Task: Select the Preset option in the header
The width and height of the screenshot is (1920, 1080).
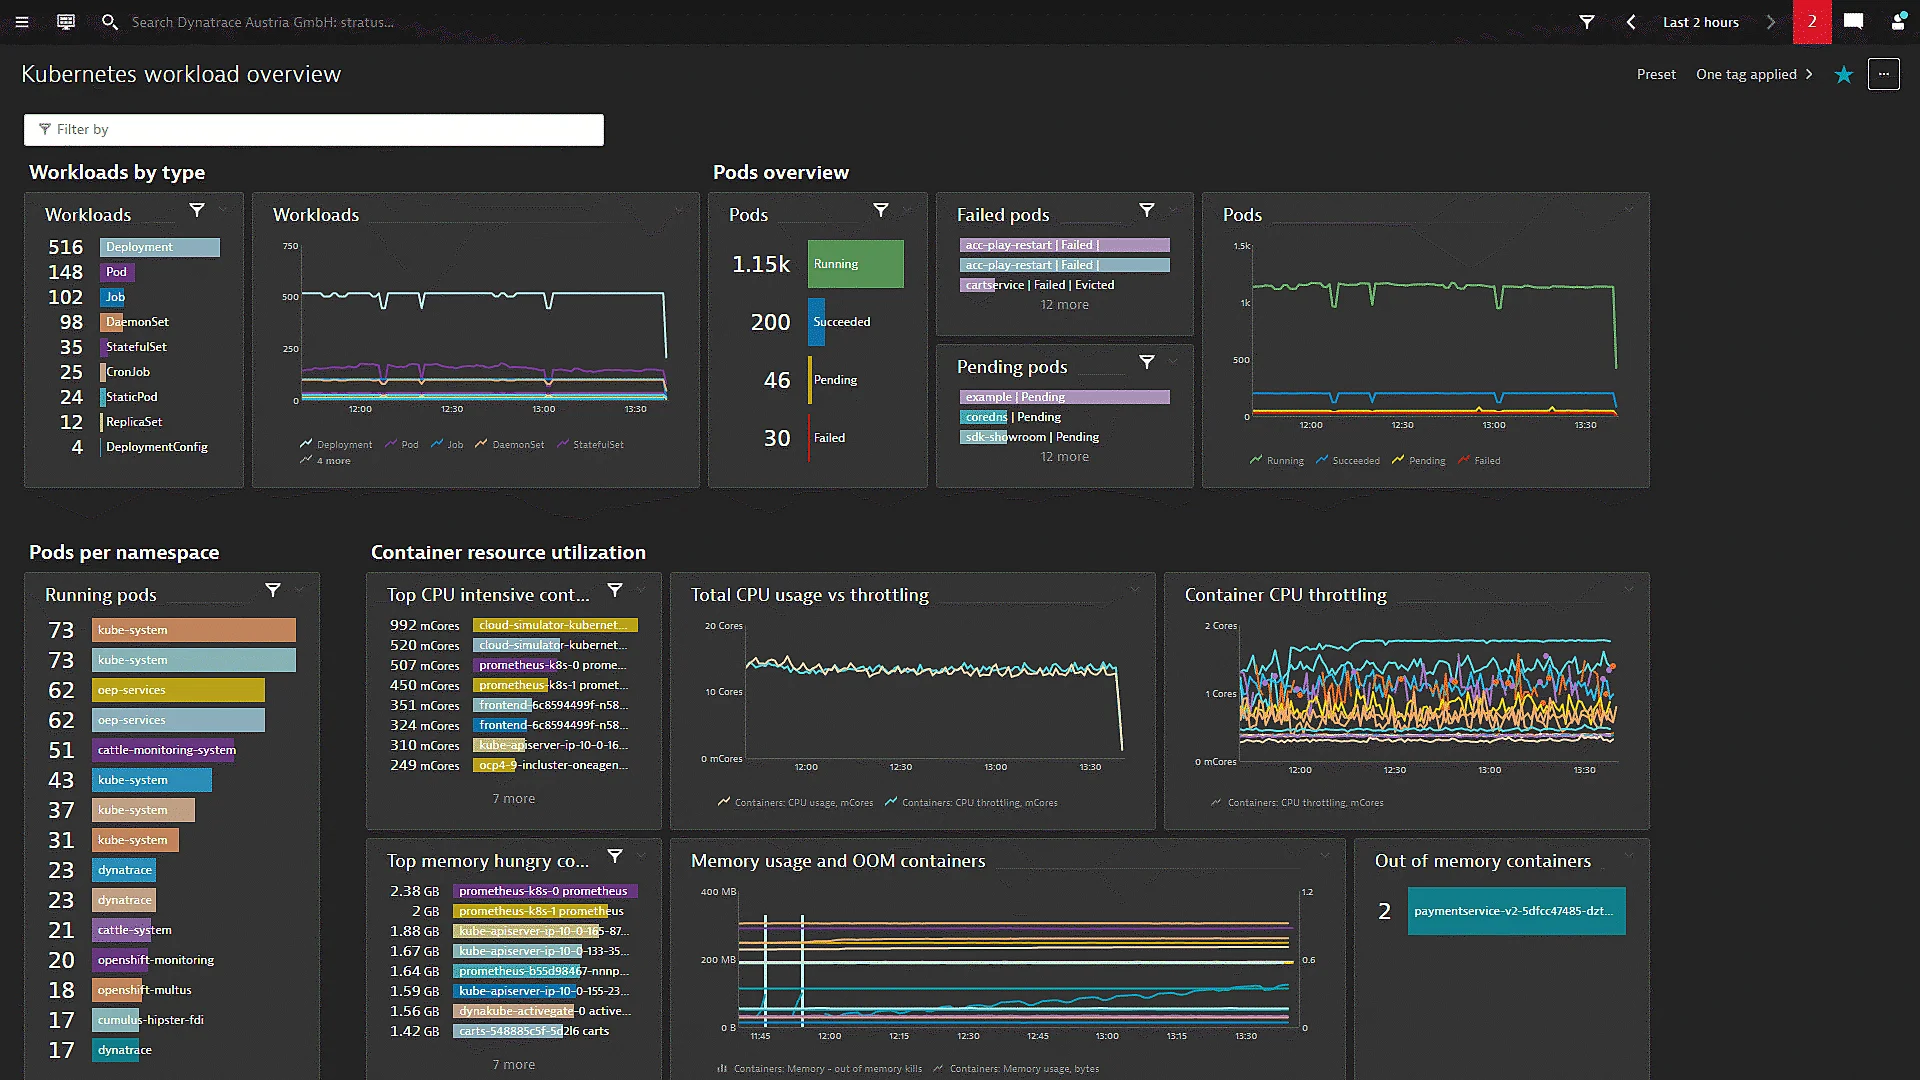Action: coord(1656,74)
